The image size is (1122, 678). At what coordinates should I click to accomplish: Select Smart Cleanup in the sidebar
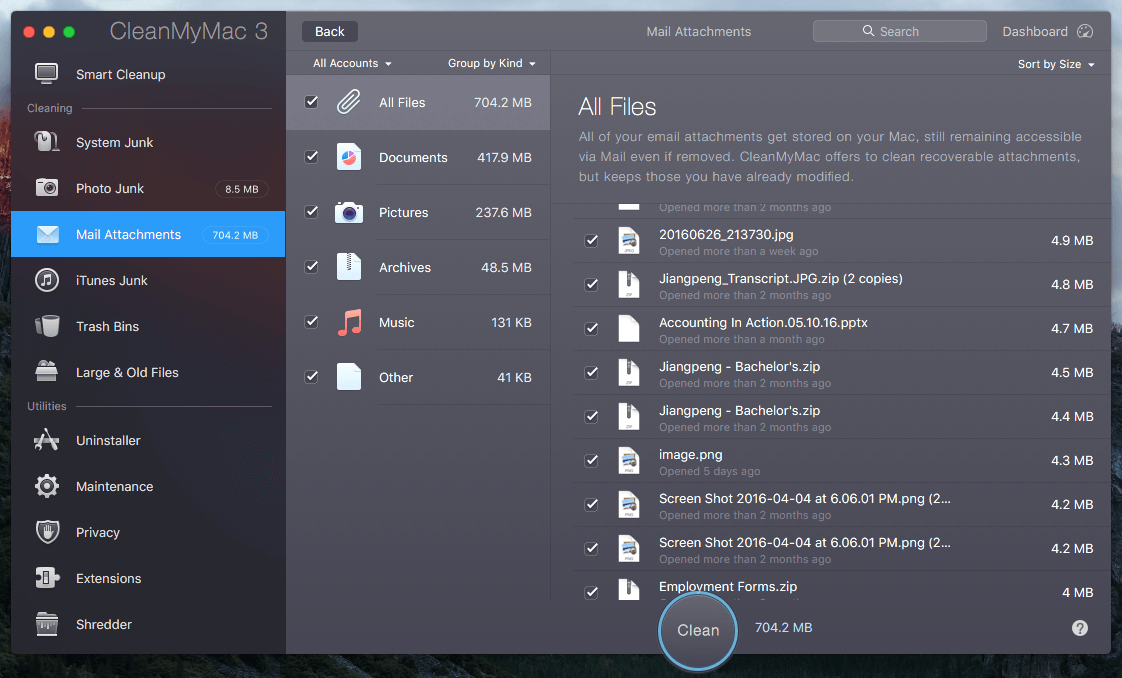(148, 74)
